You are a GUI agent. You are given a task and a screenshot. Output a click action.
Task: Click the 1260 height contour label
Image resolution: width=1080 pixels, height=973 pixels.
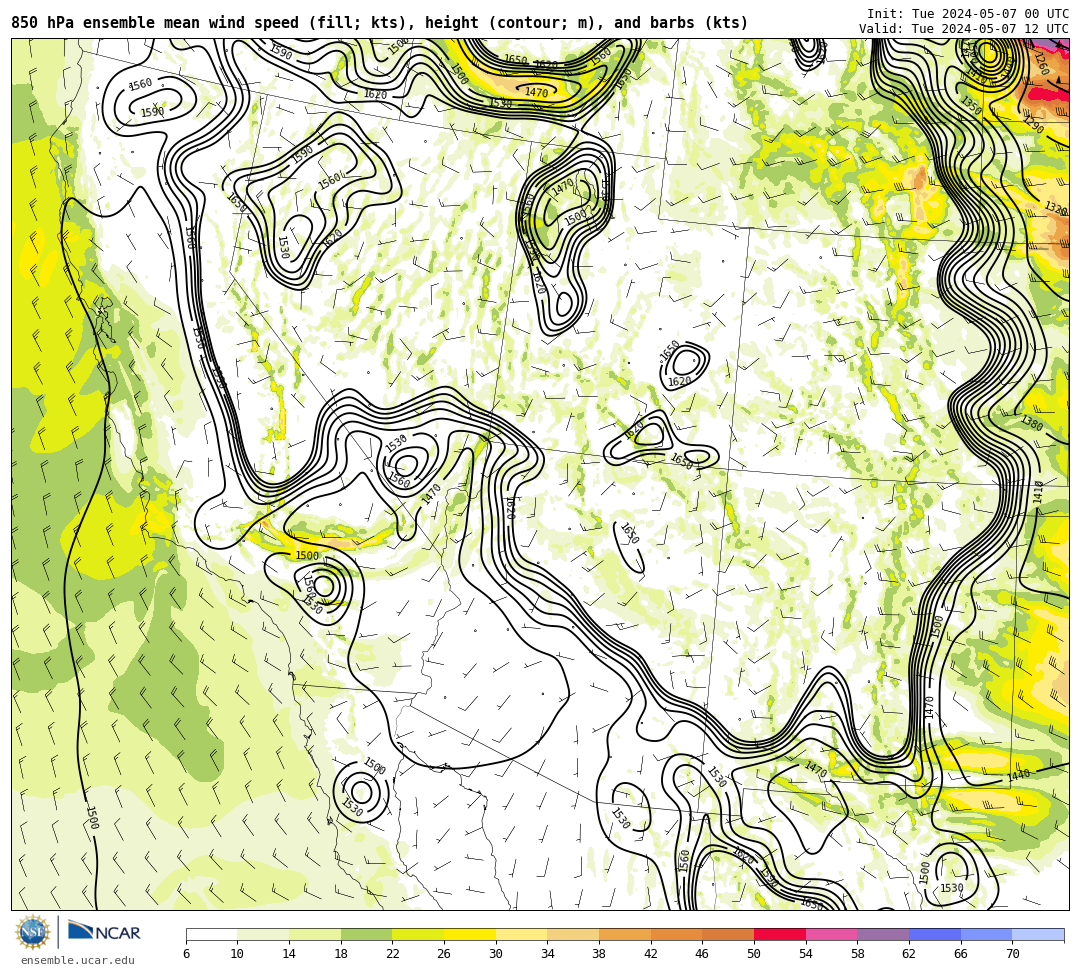1041,64
